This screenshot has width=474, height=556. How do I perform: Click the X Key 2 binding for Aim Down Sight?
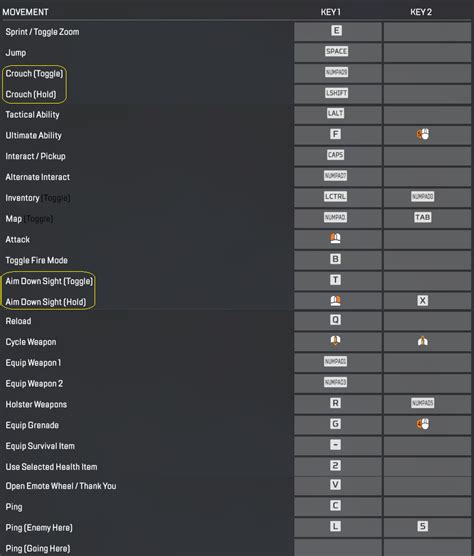[x=423, y=301]
